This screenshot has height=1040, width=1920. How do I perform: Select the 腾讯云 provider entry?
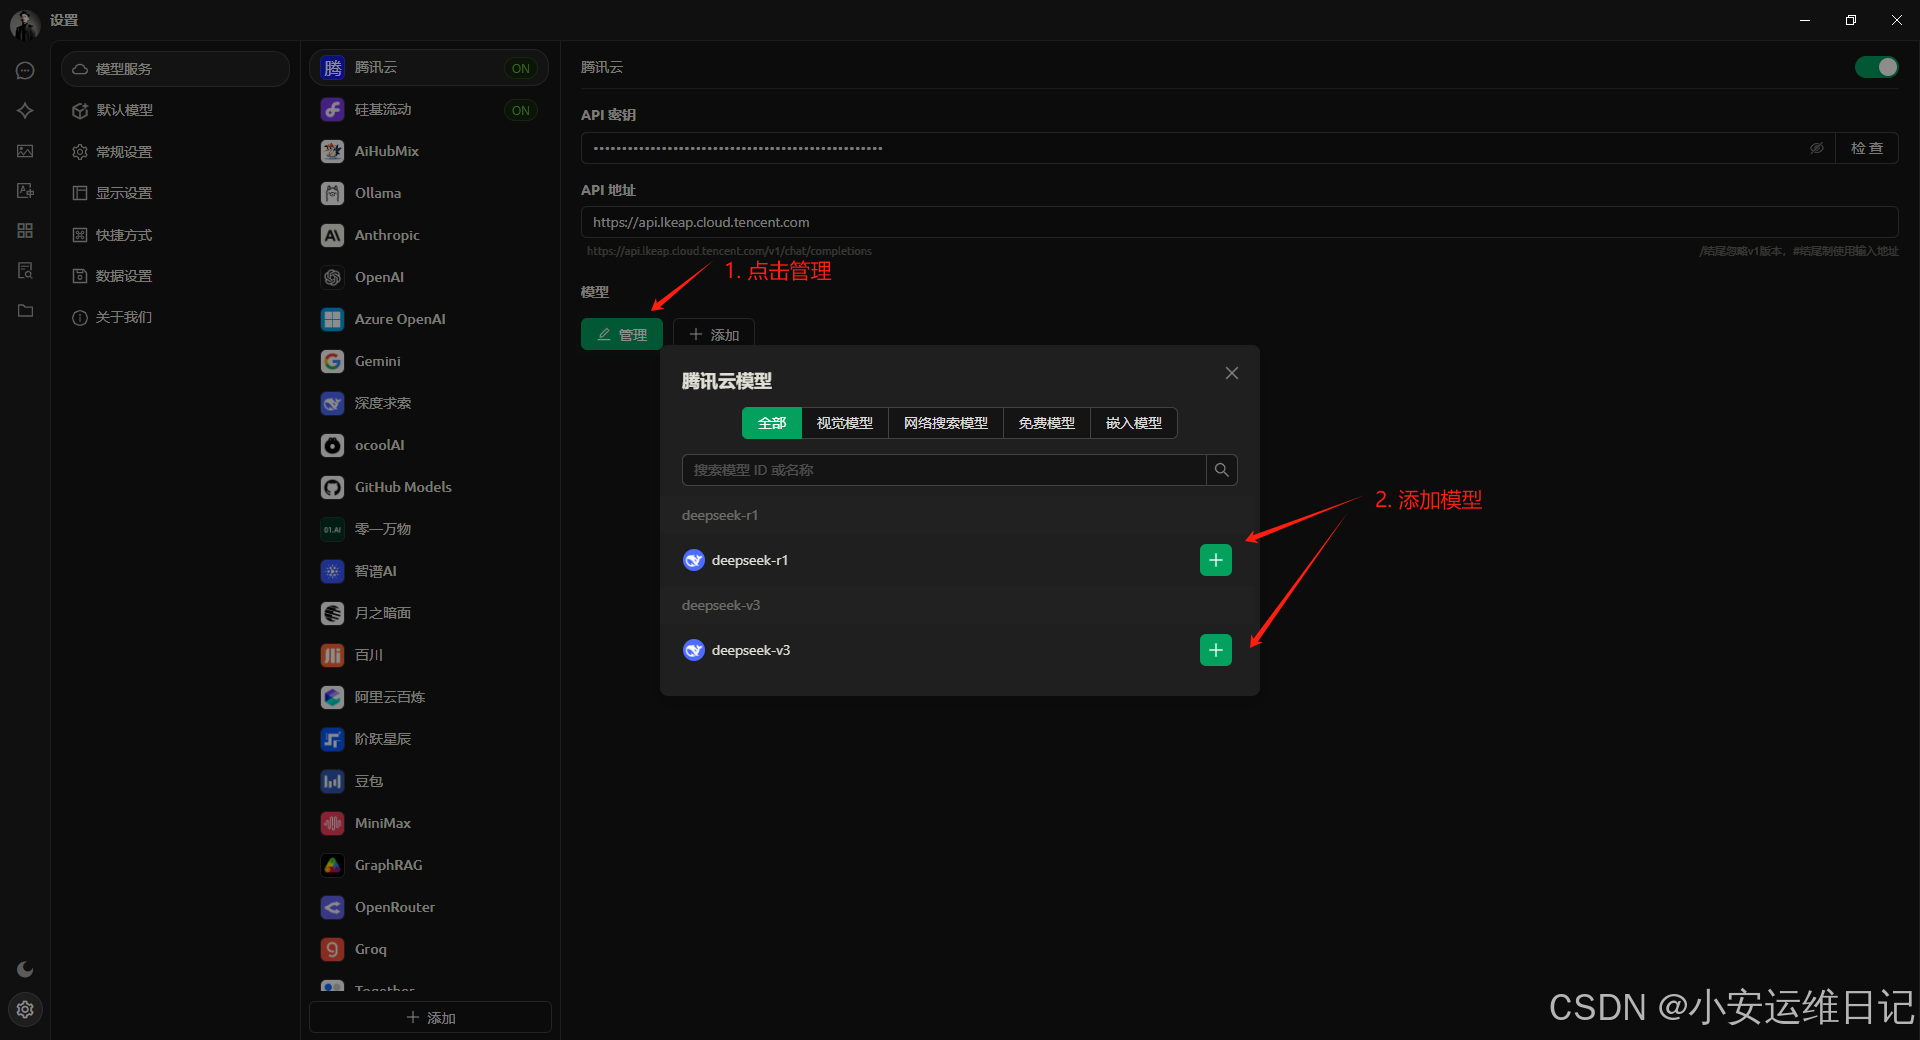428,67
